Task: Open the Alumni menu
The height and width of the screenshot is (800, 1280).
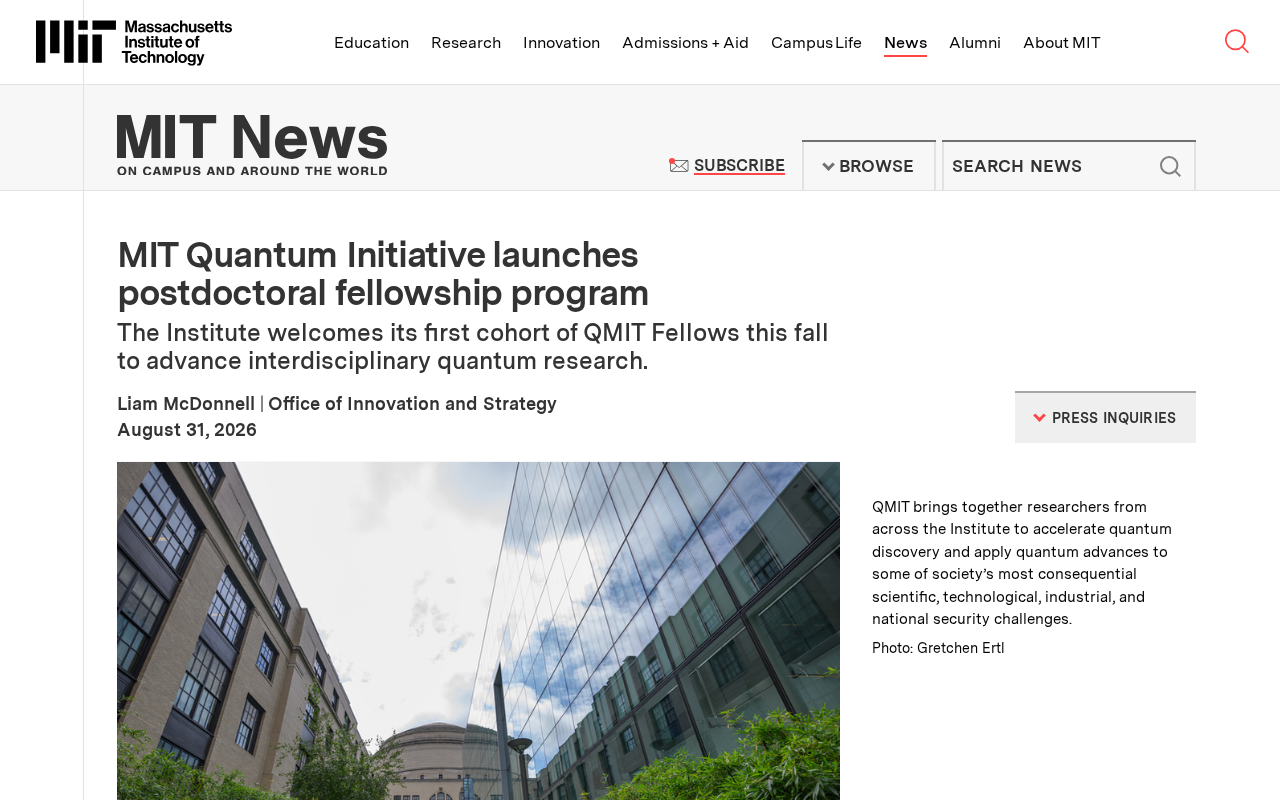Action: tap(975, 42)
